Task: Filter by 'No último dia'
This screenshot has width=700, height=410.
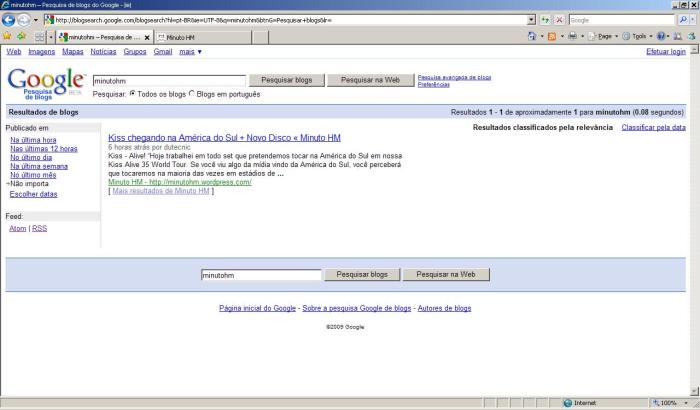Action: [31, 157]
